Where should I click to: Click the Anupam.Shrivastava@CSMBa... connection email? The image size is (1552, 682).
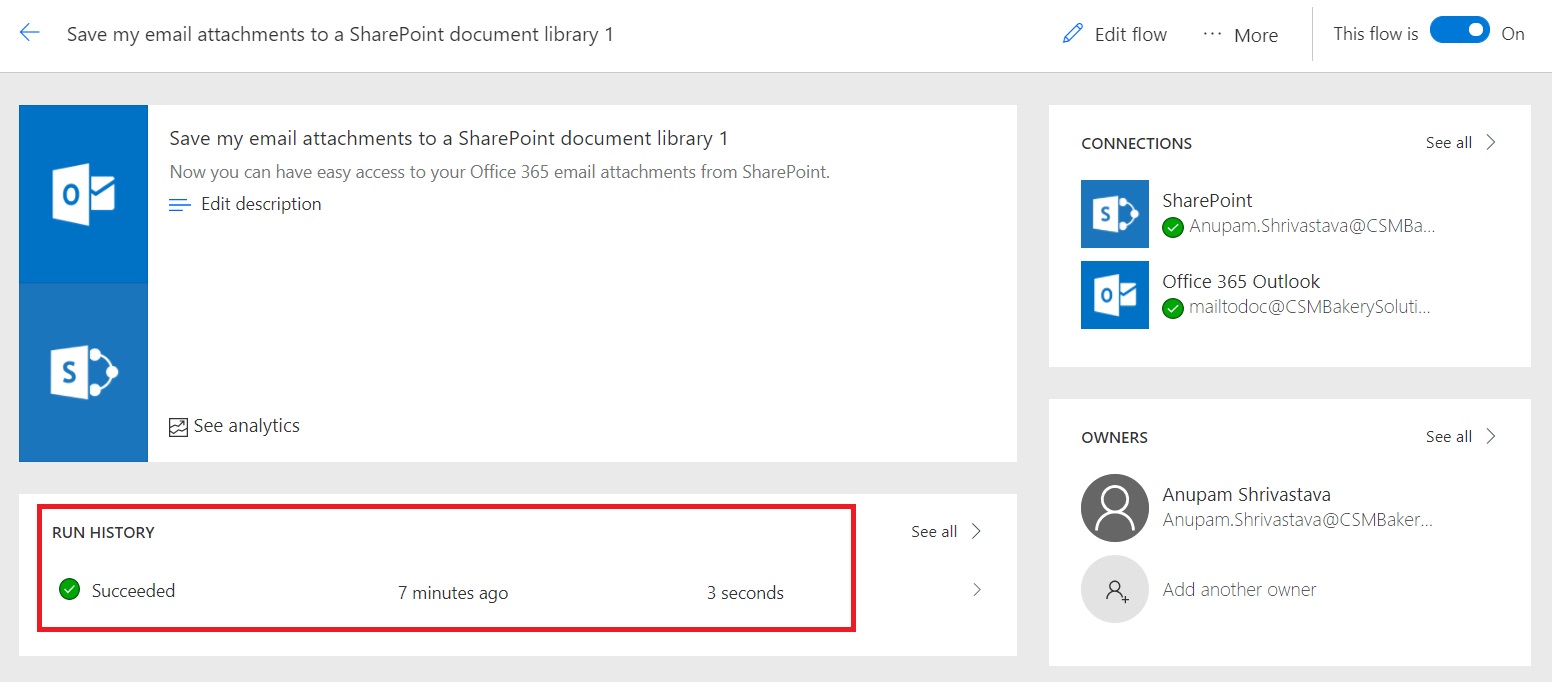(1312, 227)
